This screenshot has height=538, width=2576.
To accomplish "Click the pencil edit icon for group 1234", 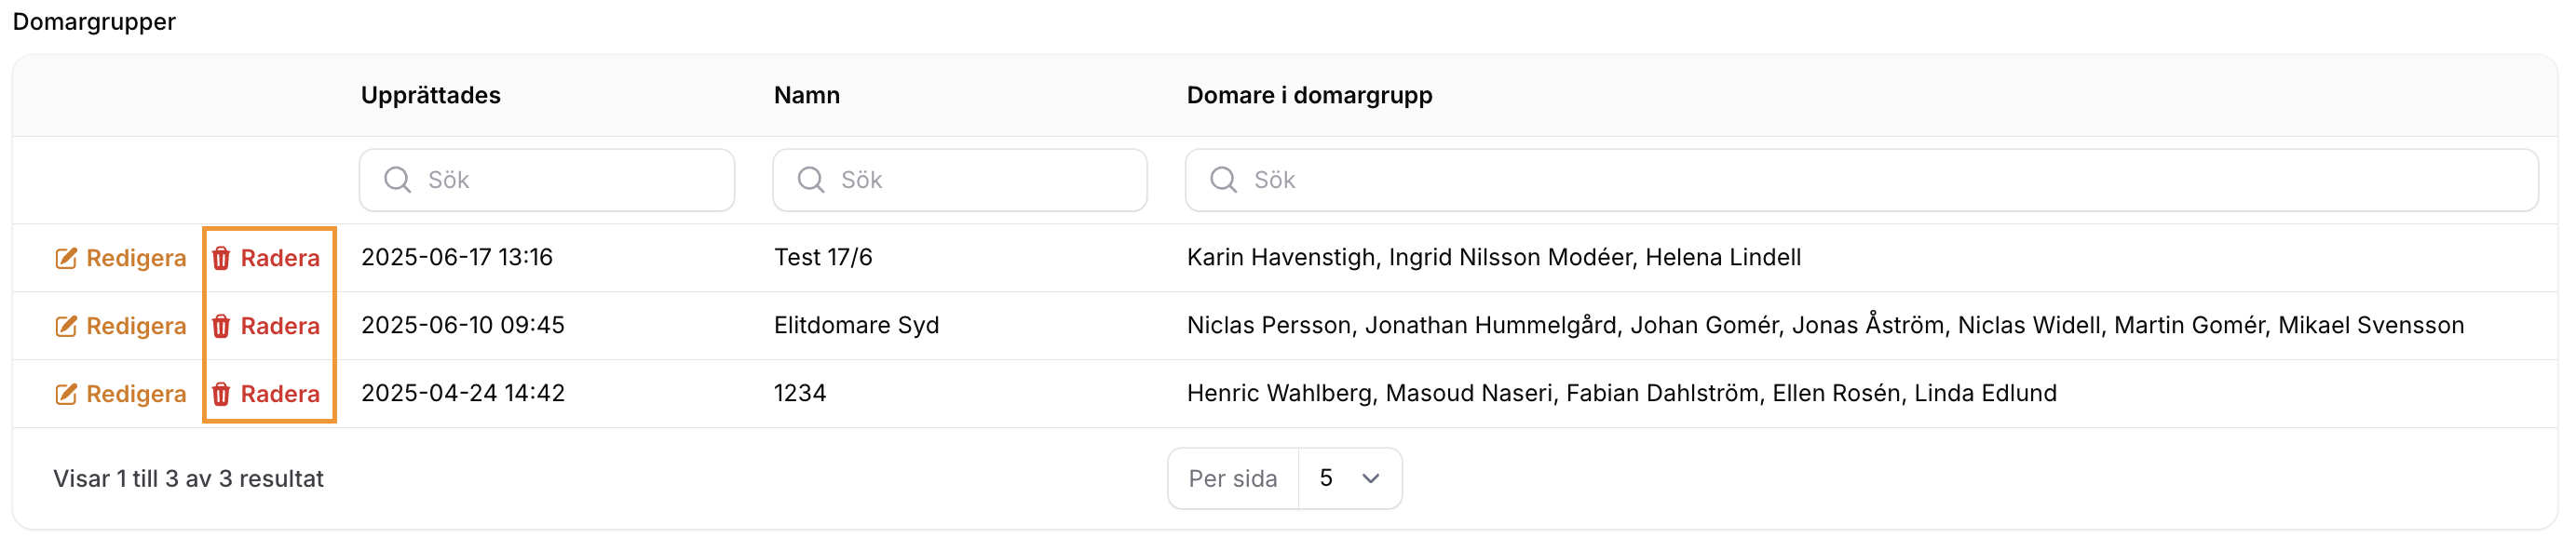I will pyautogui.click(x=66, y=394).
